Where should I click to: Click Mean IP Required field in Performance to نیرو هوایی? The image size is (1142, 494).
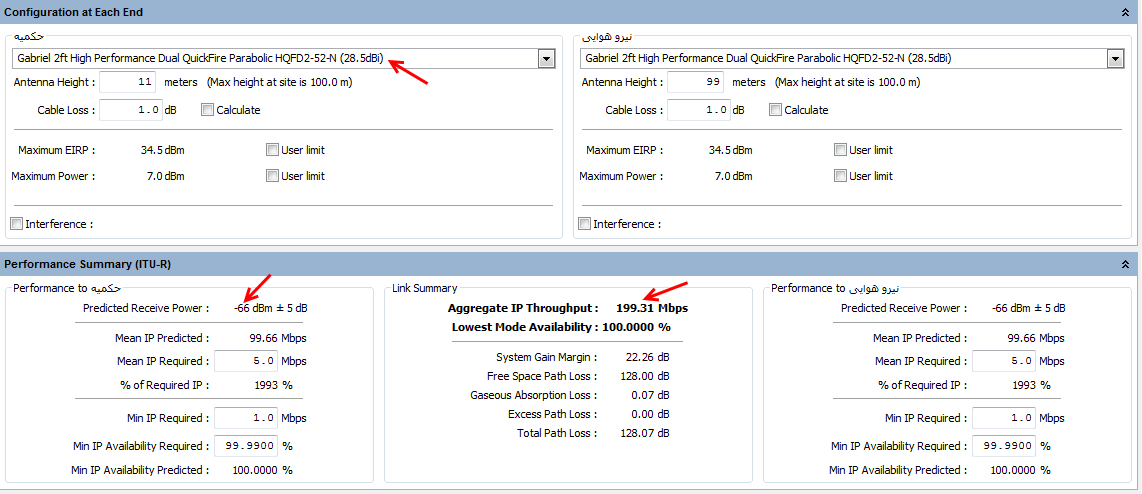[x=1004, y=361]
